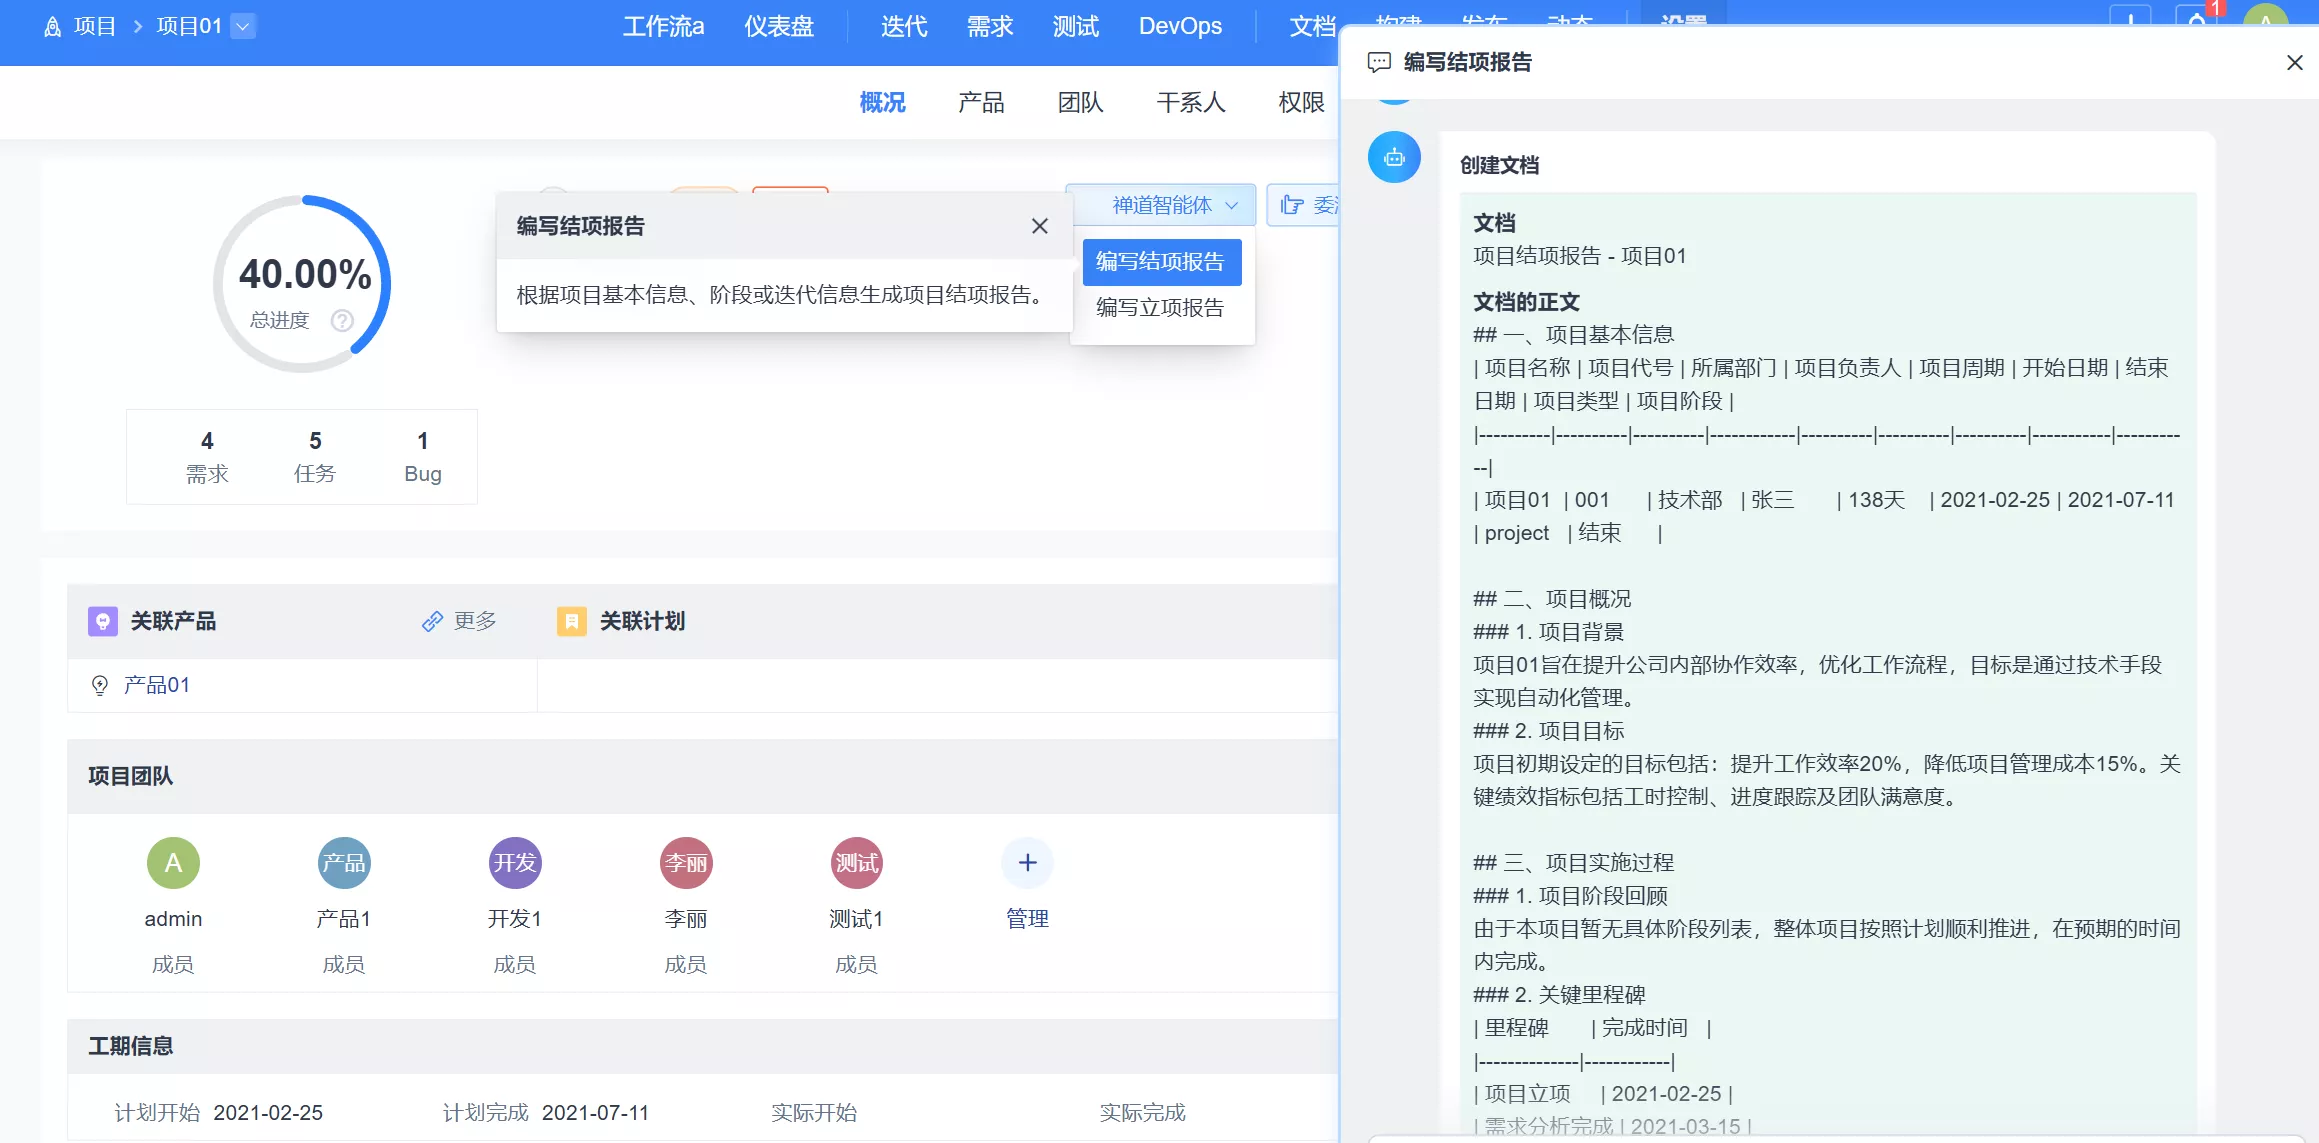Select 编写立项报告 menu entry
Image resolution: width=2319 pixels, height=1143 pixels.
click(1160, 308)
